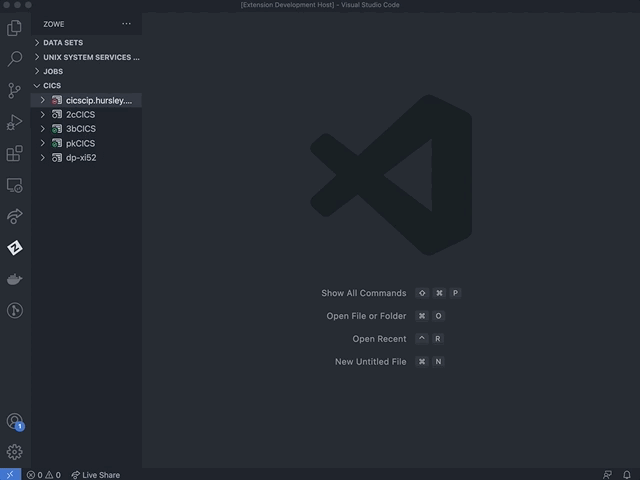Expand the JOBS section
The image size is (640, 480).
[53, 71]
